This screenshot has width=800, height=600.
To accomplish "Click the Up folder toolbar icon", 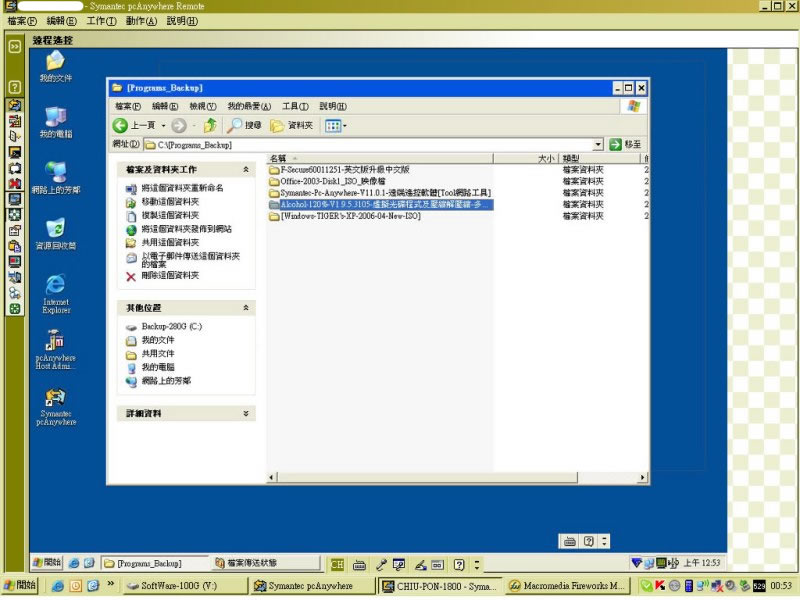I will (x=210, y=126).
